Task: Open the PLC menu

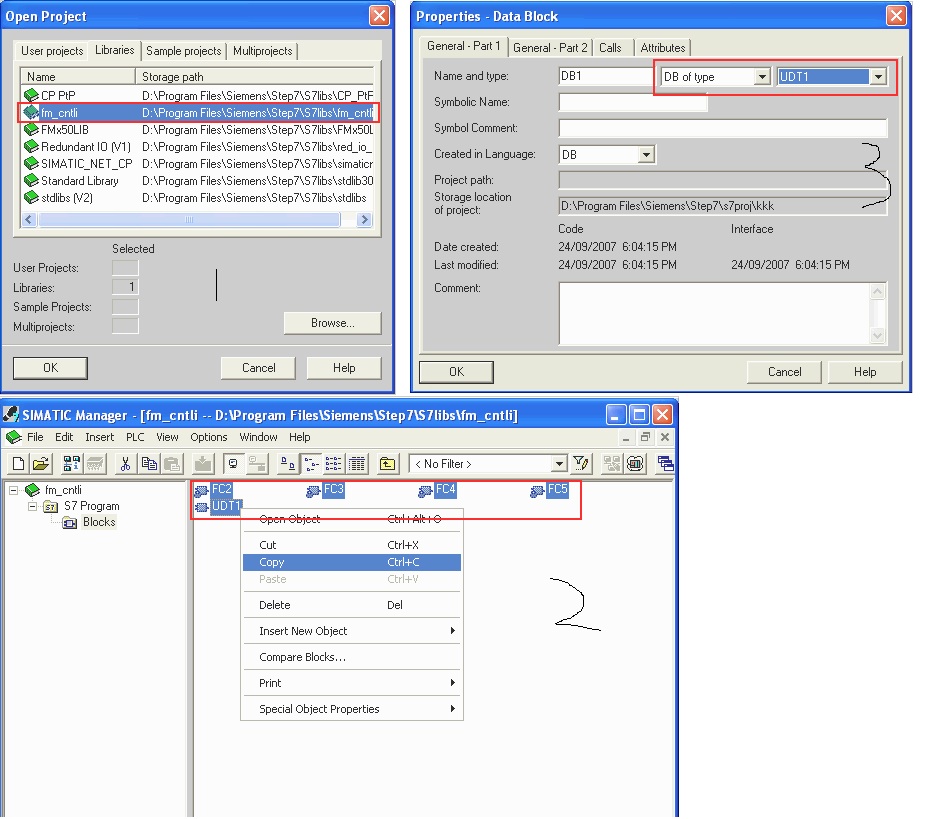Action: tap(135, 437)
